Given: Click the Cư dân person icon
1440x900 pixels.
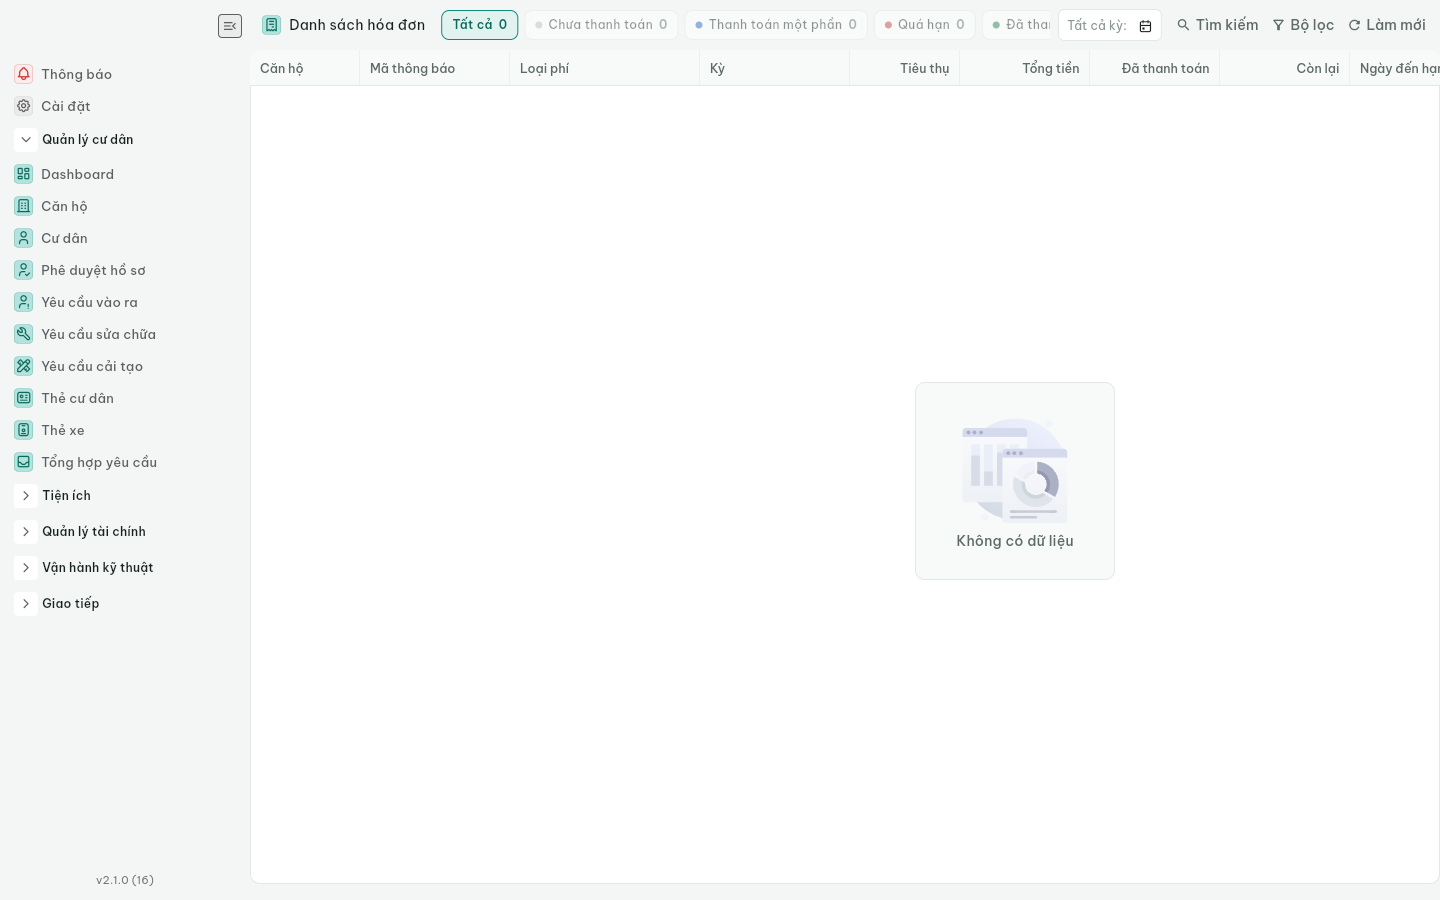Looking at the screenshot, I should click(24, 238).
